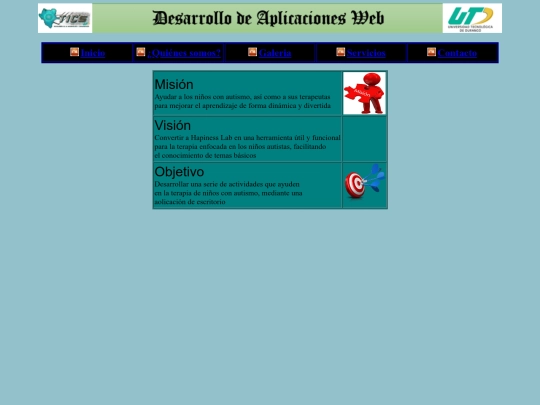Click the Desarrollo de Aplicaciones Web banner title

click(x=268, y=18)
